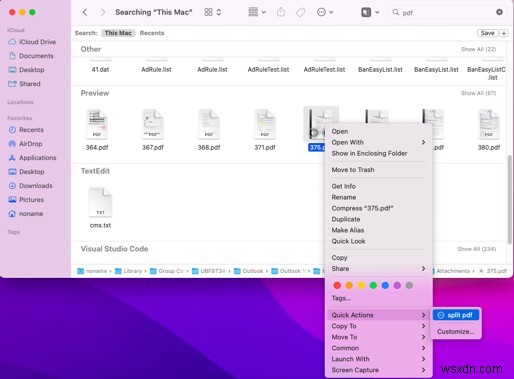Apply the orange tag color
The height and width of the screenshot is (379, 514).
[349, 285]
